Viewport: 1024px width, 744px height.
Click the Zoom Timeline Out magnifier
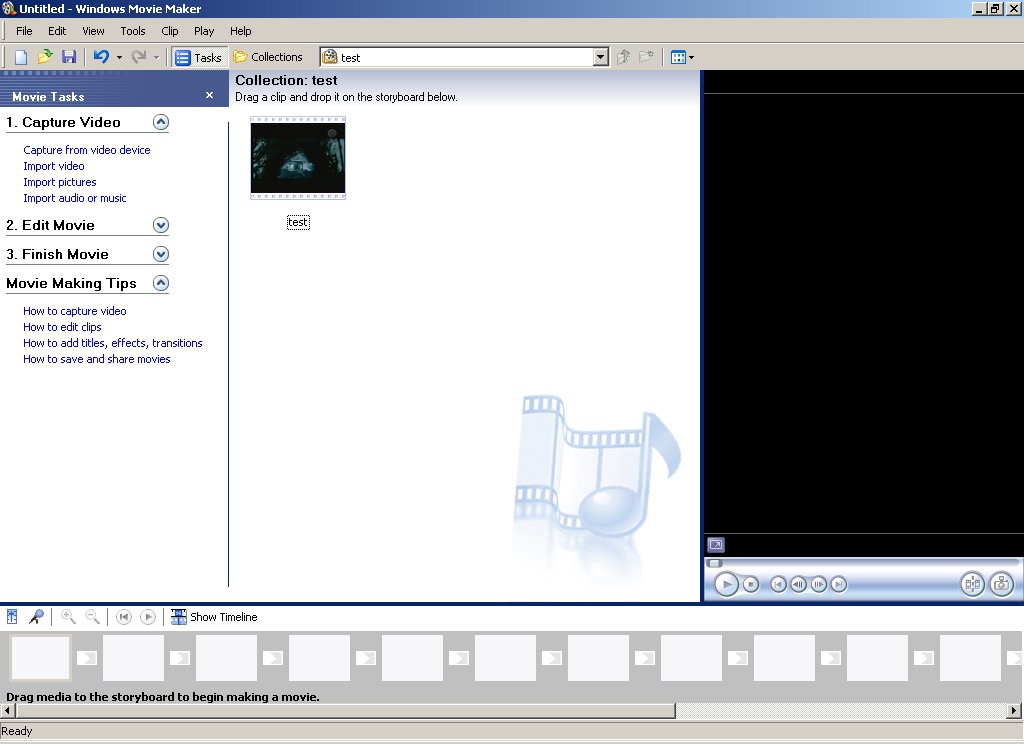[x=93, y=617]
